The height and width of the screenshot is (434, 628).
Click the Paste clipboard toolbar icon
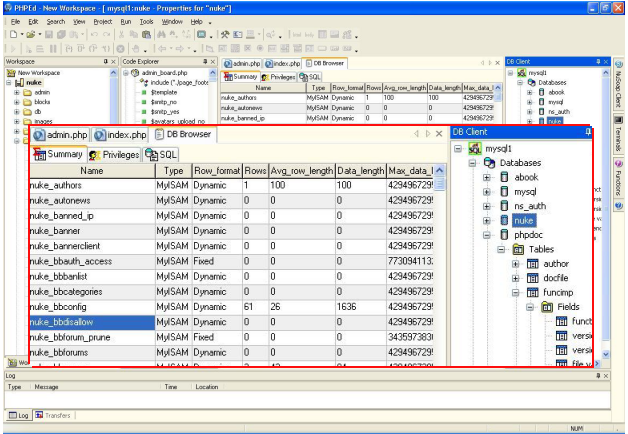coord(146,34)
